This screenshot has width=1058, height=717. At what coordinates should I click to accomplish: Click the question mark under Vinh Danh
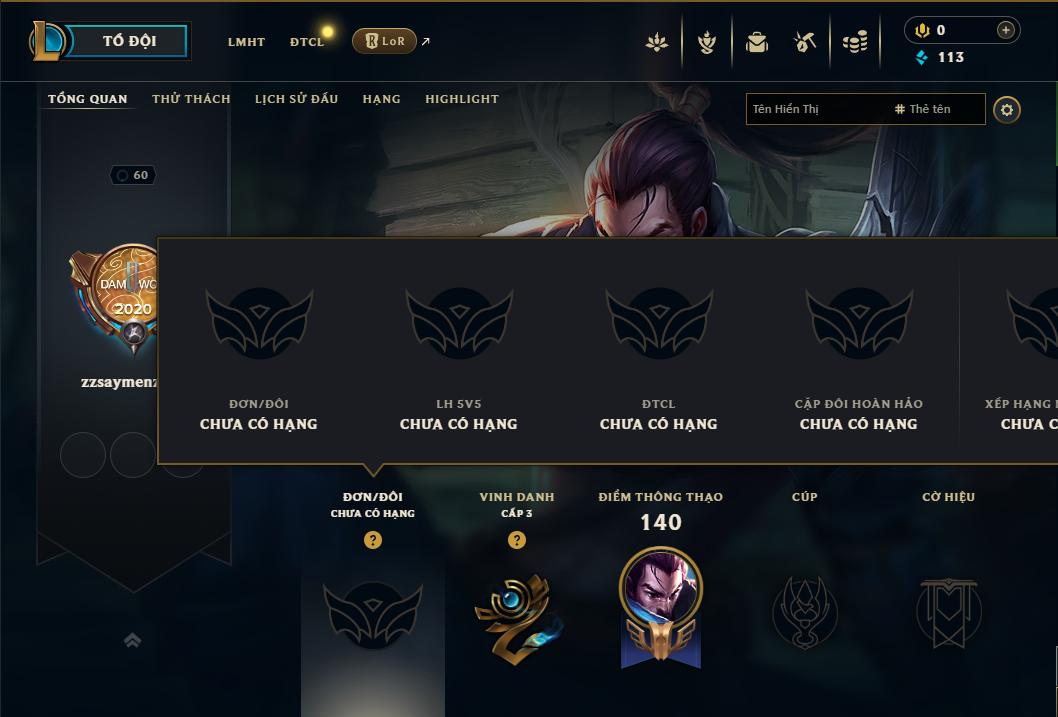click(x=516, y=540)
